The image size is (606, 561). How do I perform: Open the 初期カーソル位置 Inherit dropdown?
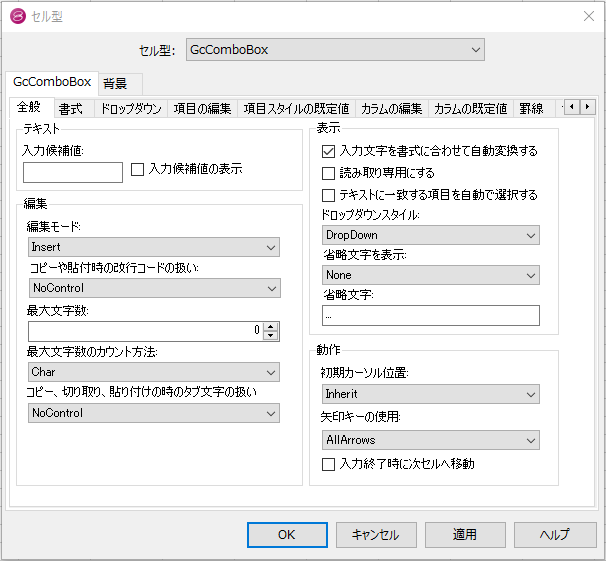click(x=431, y=394)
